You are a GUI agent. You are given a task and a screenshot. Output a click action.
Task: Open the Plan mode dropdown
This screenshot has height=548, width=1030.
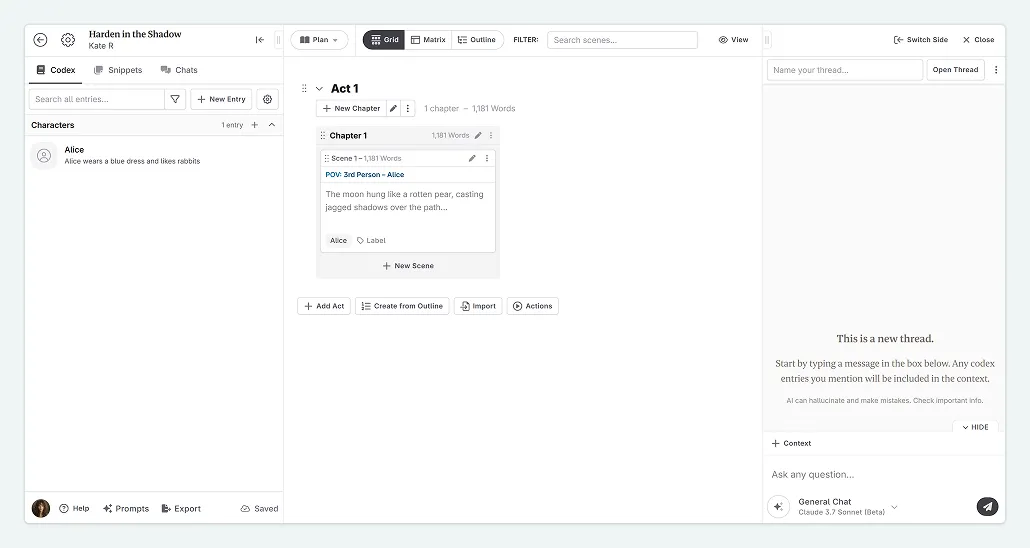click(x=319, y=40)
